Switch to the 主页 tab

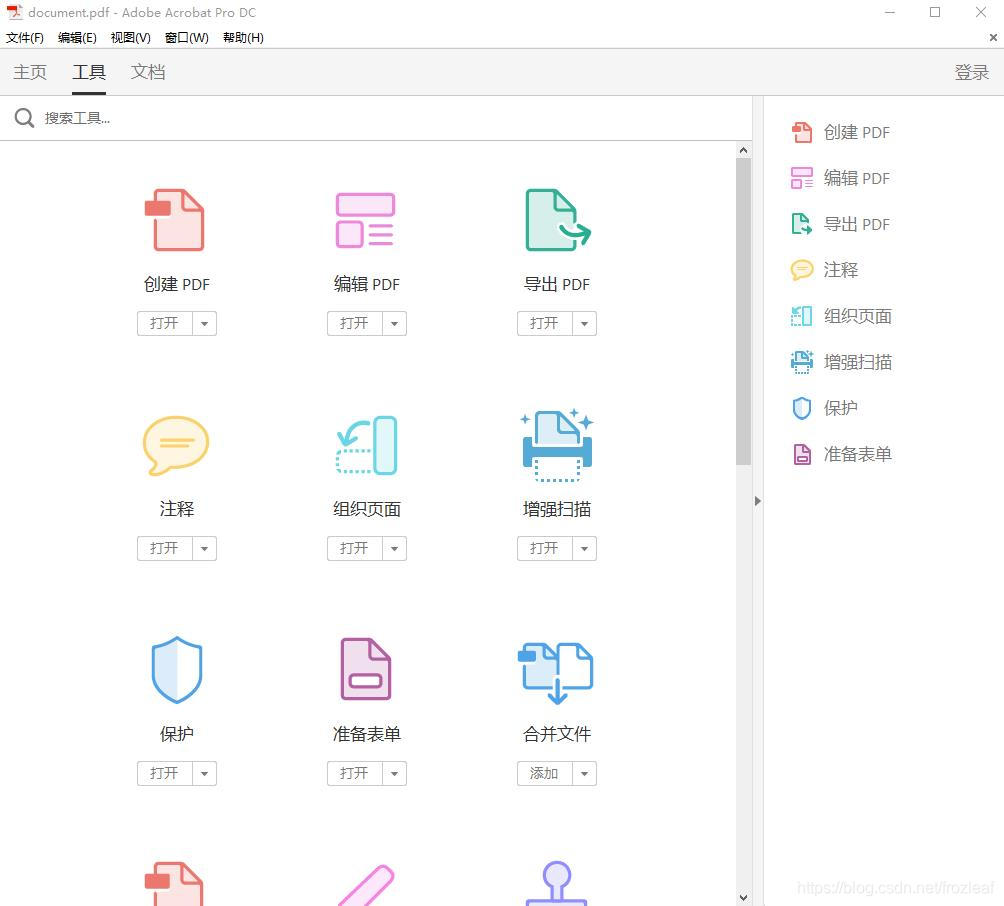point(30,72)
